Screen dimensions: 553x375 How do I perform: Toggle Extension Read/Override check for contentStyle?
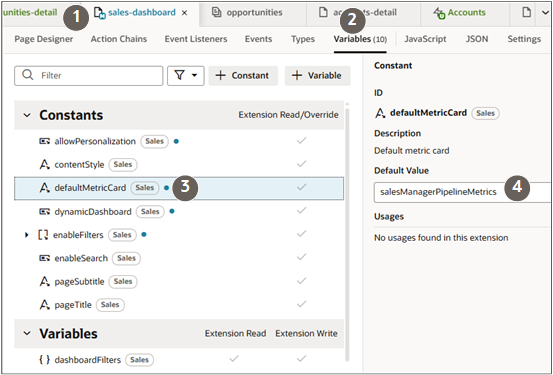pyautogui.click(x=301, y=164)
